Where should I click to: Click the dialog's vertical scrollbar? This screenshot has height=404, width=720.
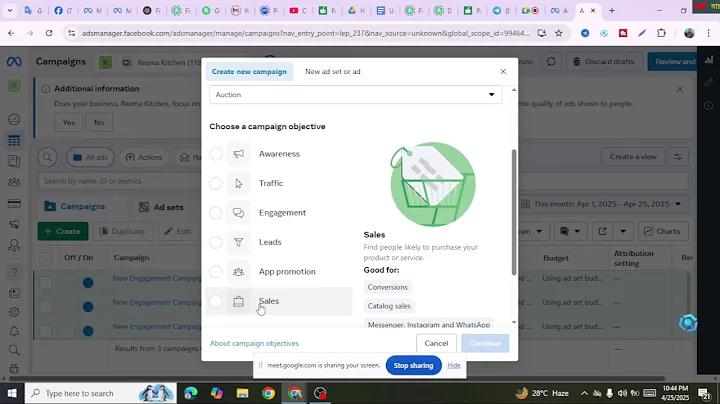click(x=514, y=212)
